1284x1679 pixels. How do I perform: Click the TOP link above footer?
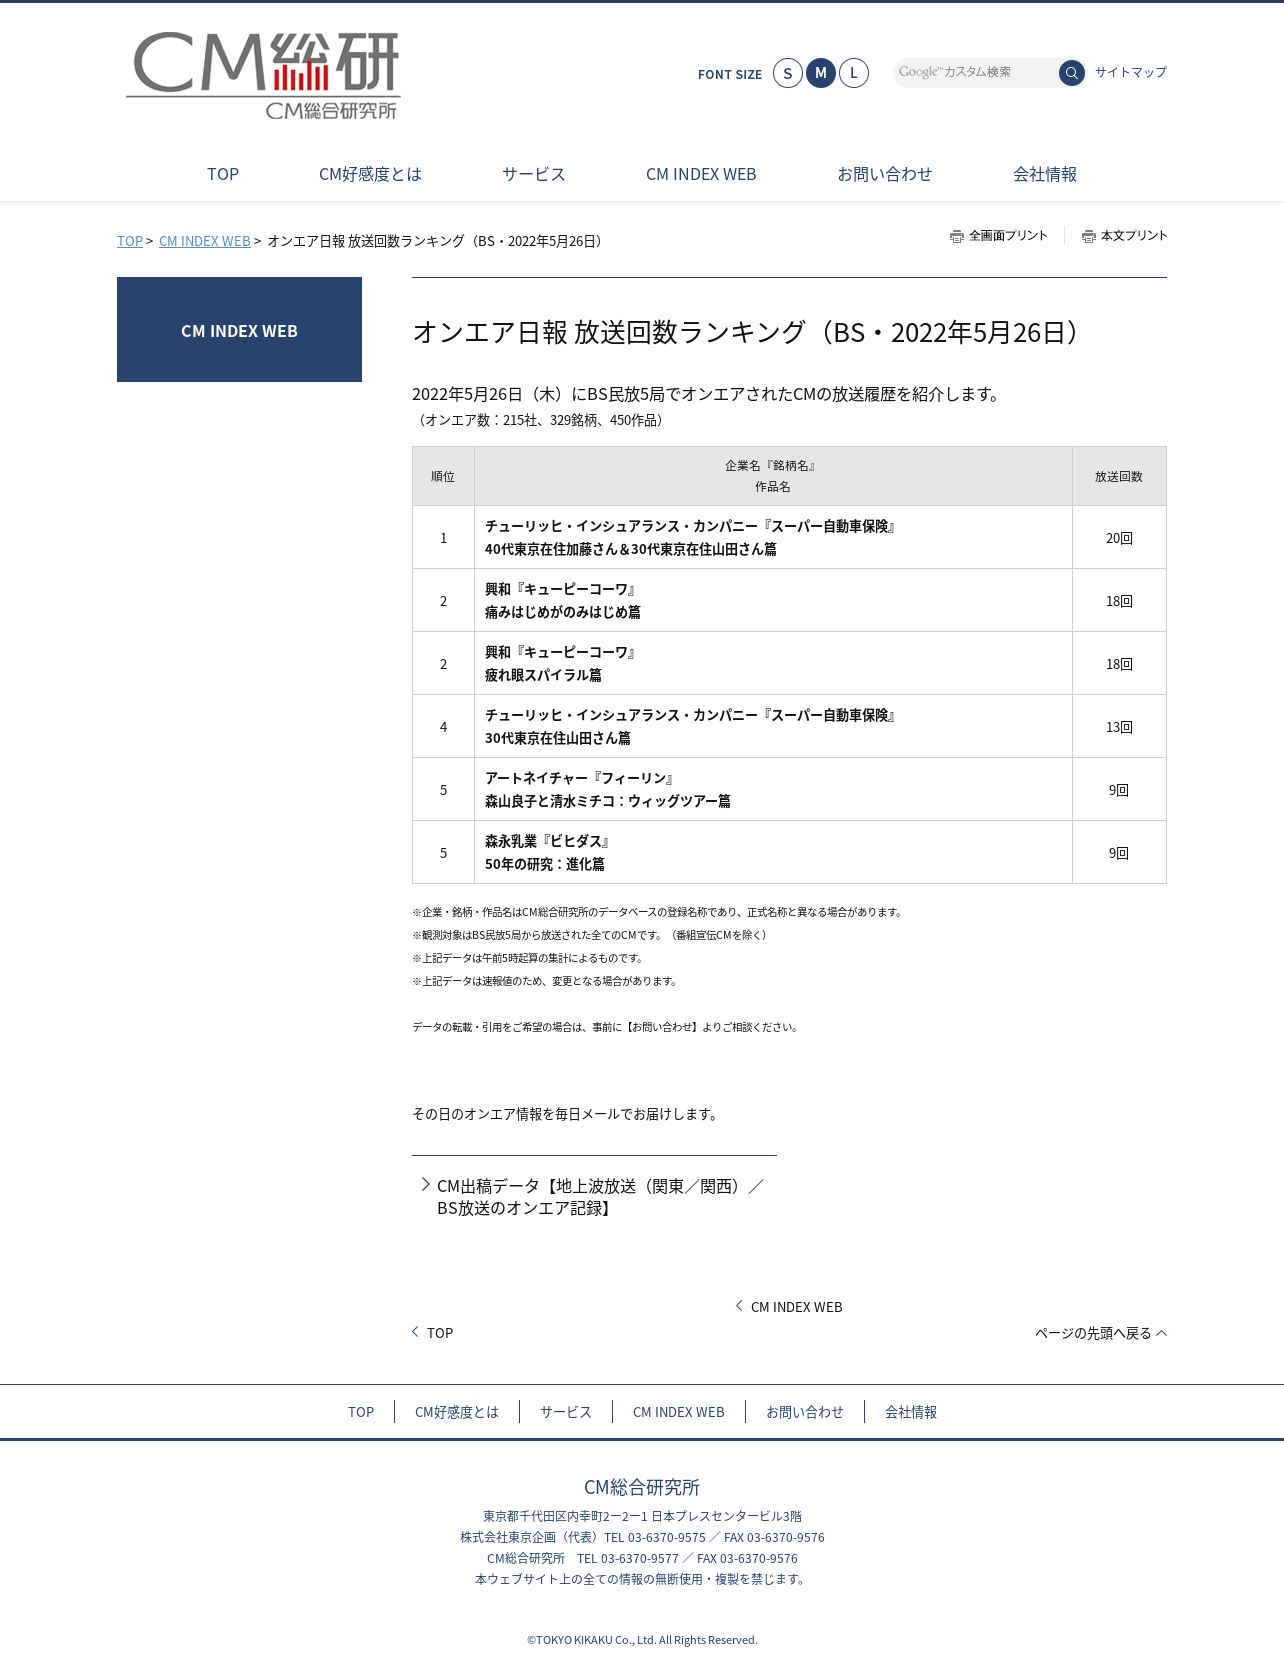(x=440, y=1333)
